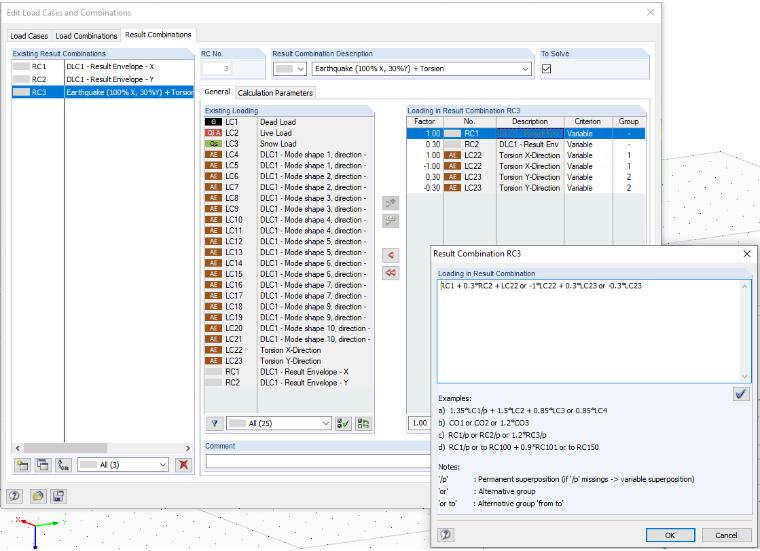Open the General sub-tab
Viewport: 760px width, 551px height.
217,92
